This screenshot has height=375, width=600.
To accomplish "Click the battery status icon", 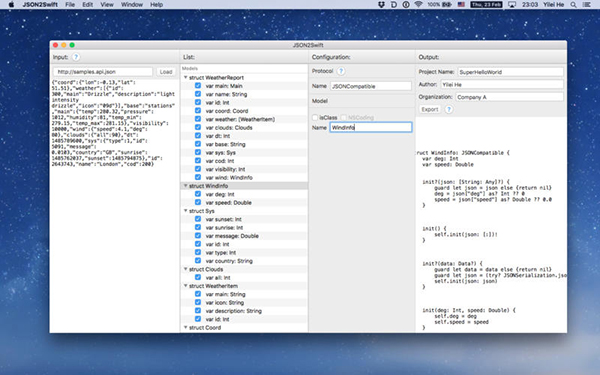I will pyautogui.click(x=447, y=5).
